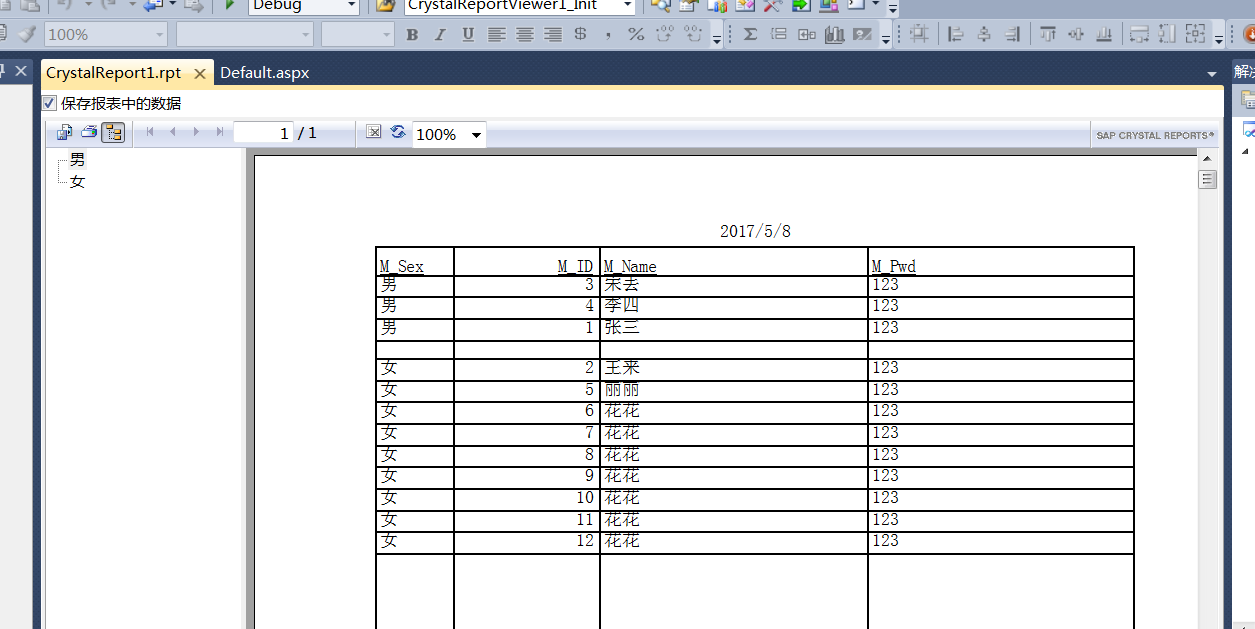Click the navigate backward arrow icon

click(153, 5)
